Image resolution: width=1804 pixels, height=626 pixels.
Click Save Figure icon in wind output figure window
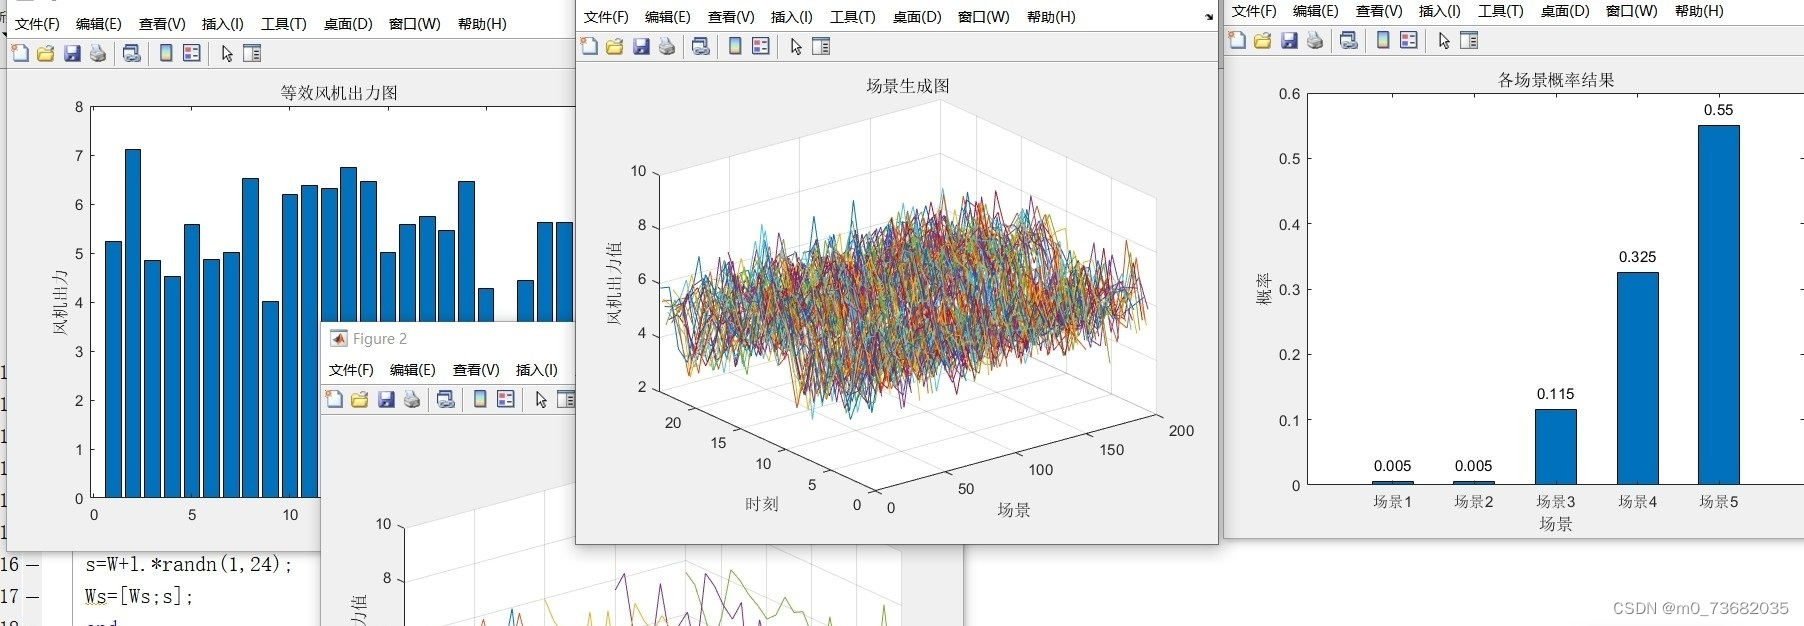point(72,53)
